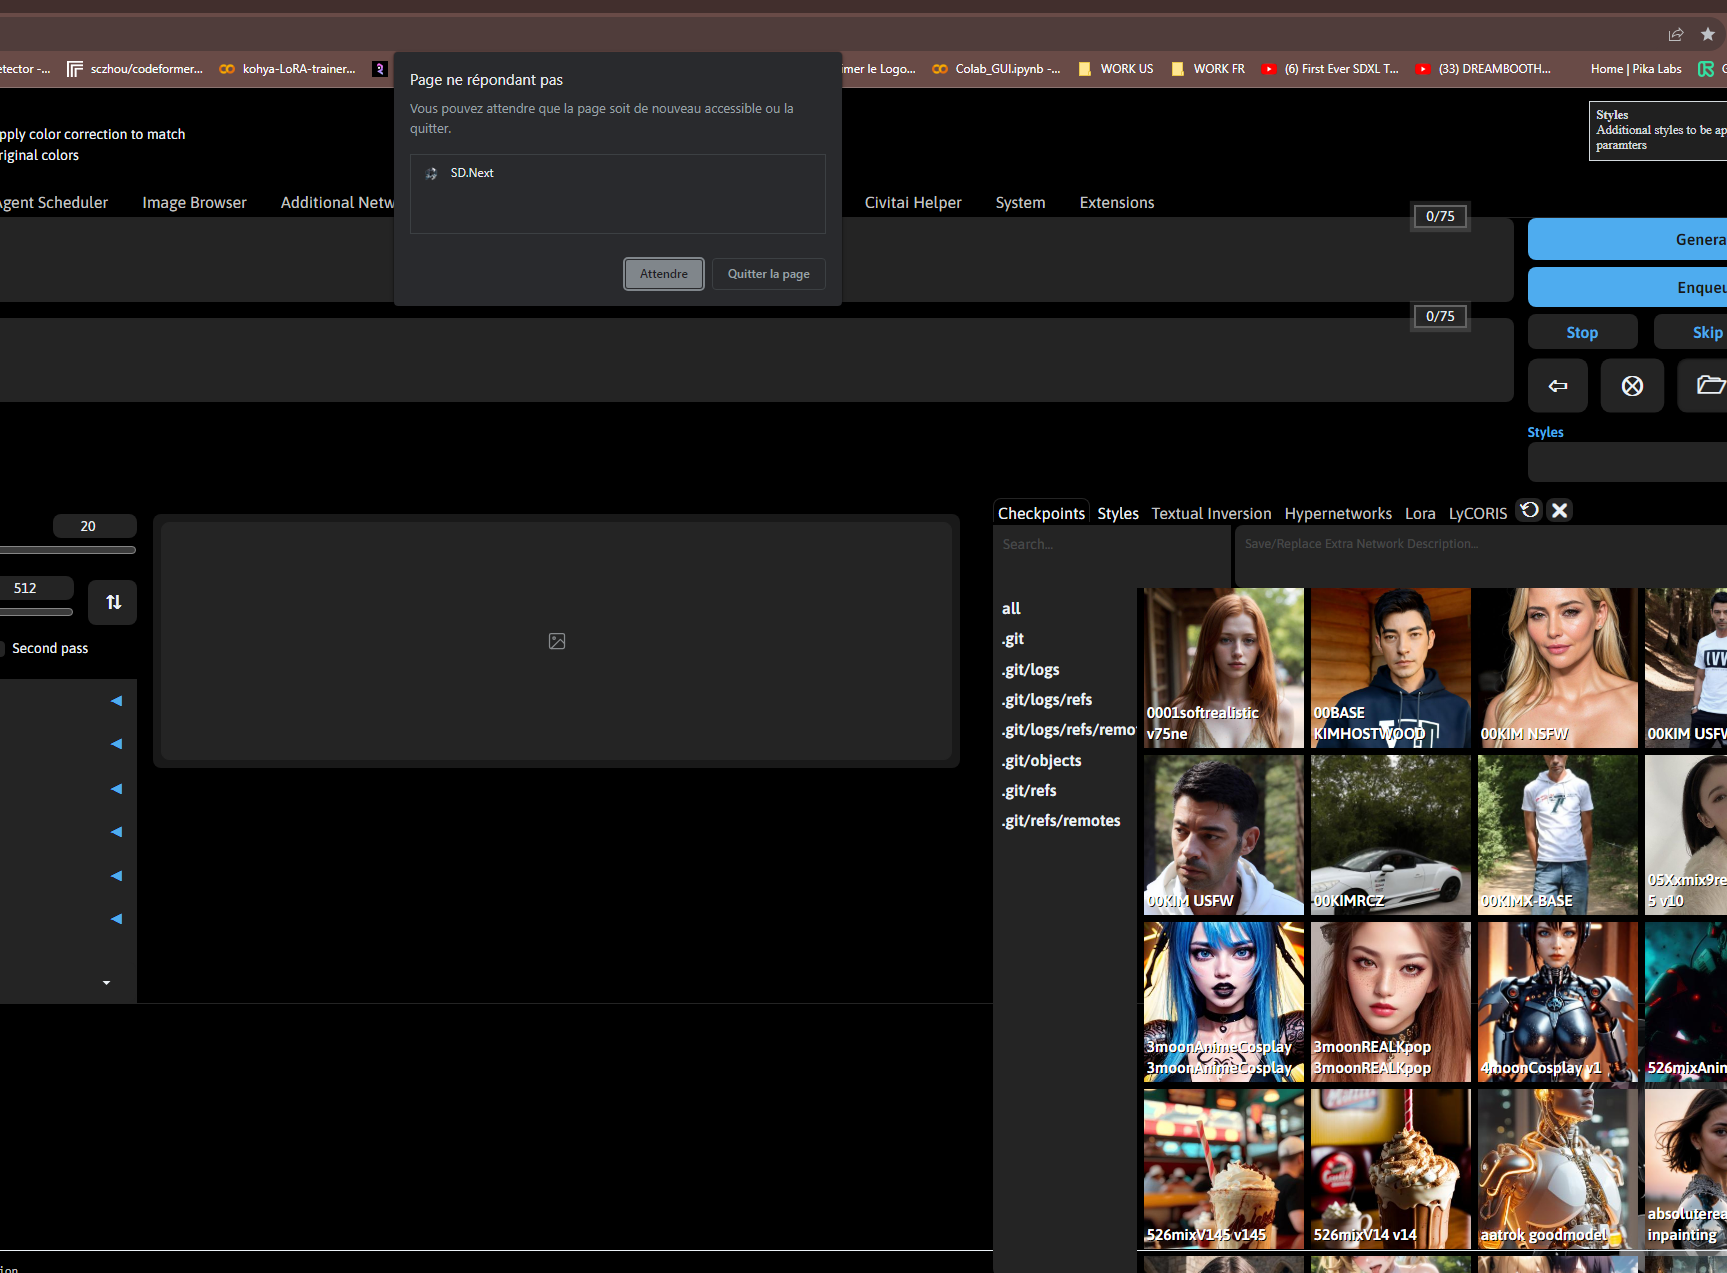Image resolution: width=1727 pixels, height=1273 pixels.
Task: Select the 00KIM NSFW checkpoint thumbnail
Action: pos(1556,667)
